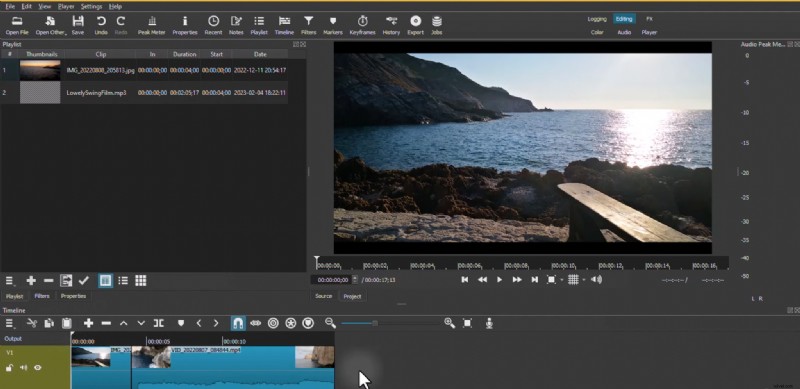Show the Peak Meter panel
This screenshot has width=800, height=389.
click(x=152, y=25)
